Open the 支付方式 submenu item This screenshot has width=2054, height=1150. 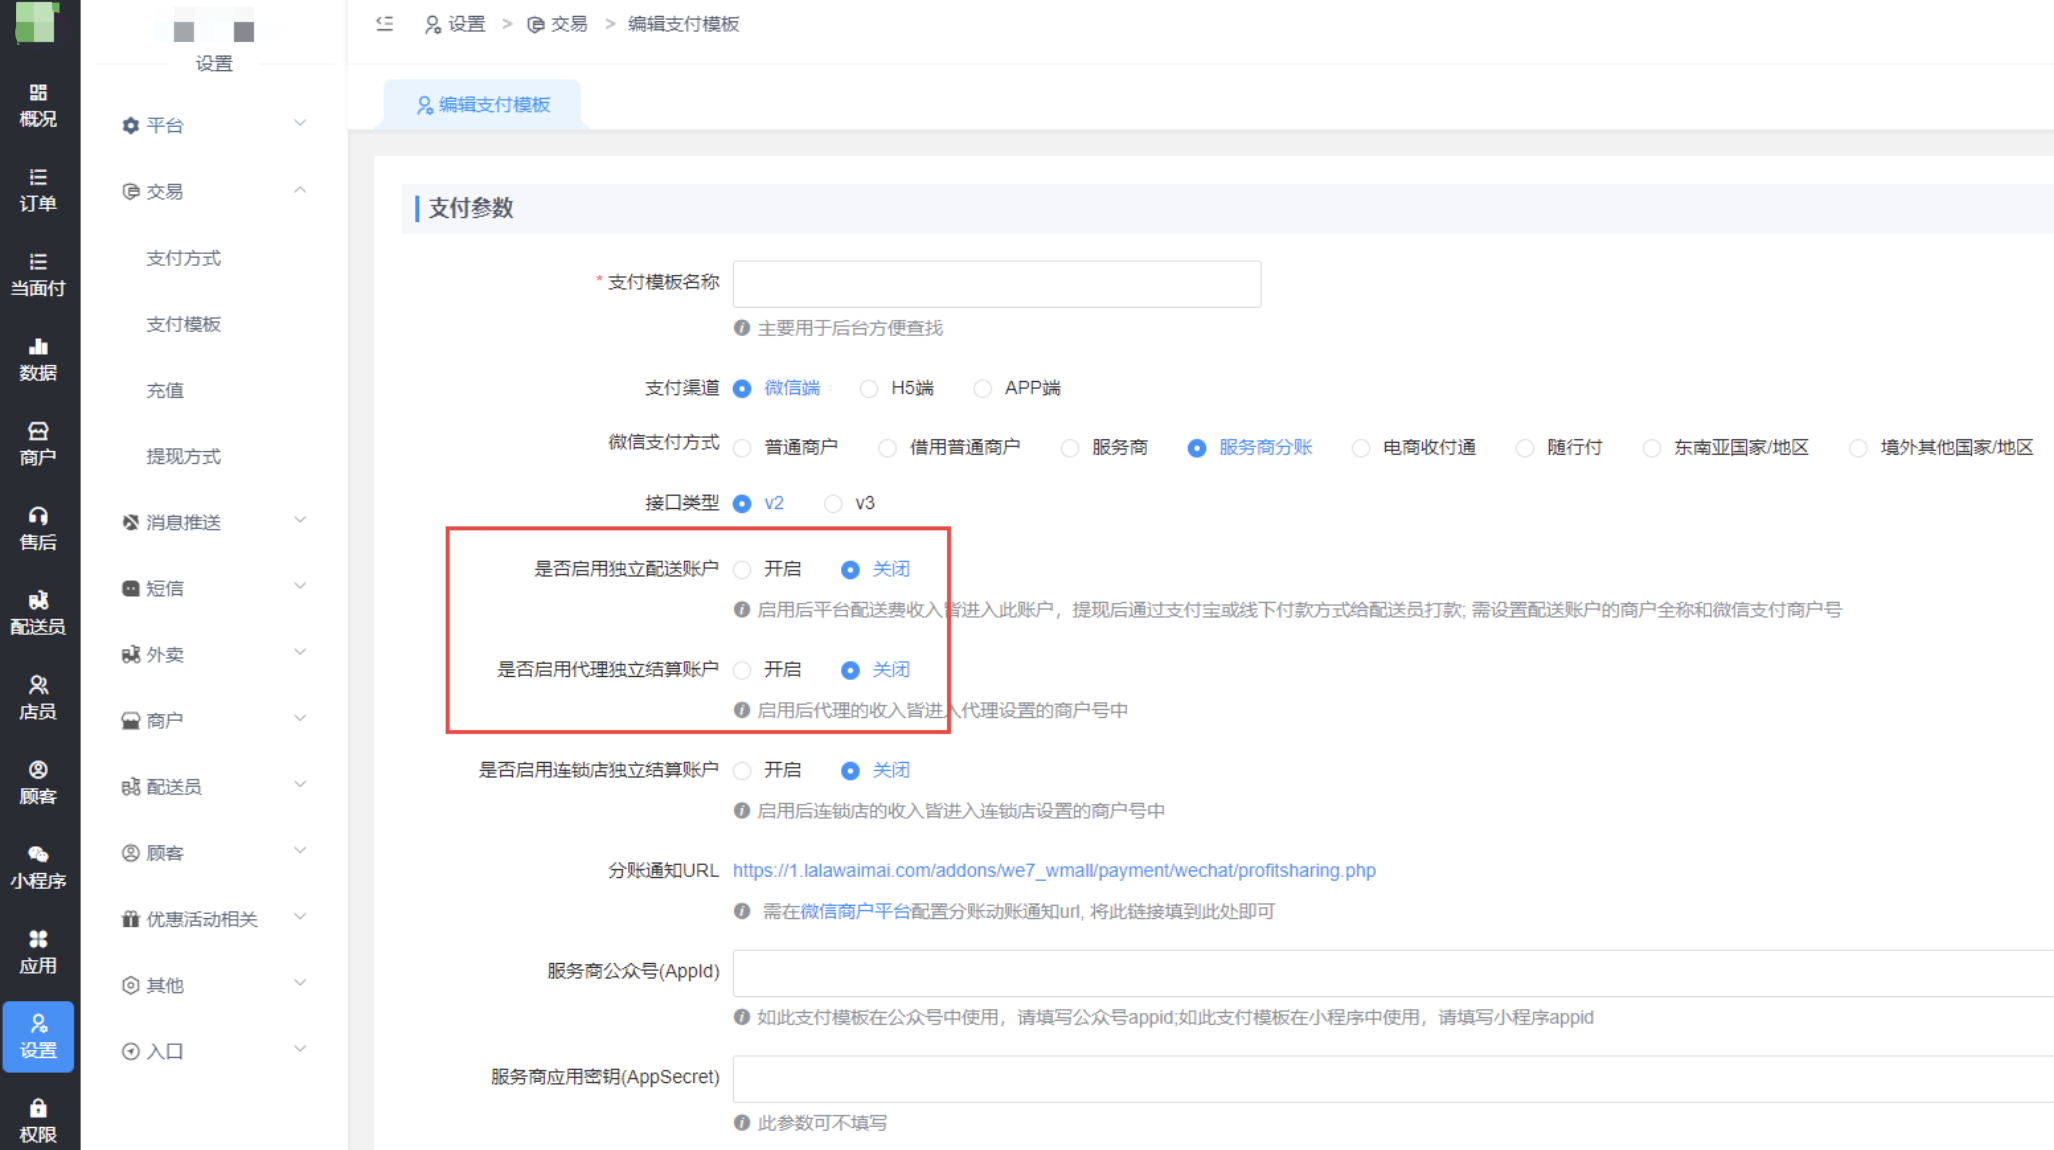(184, 258)
